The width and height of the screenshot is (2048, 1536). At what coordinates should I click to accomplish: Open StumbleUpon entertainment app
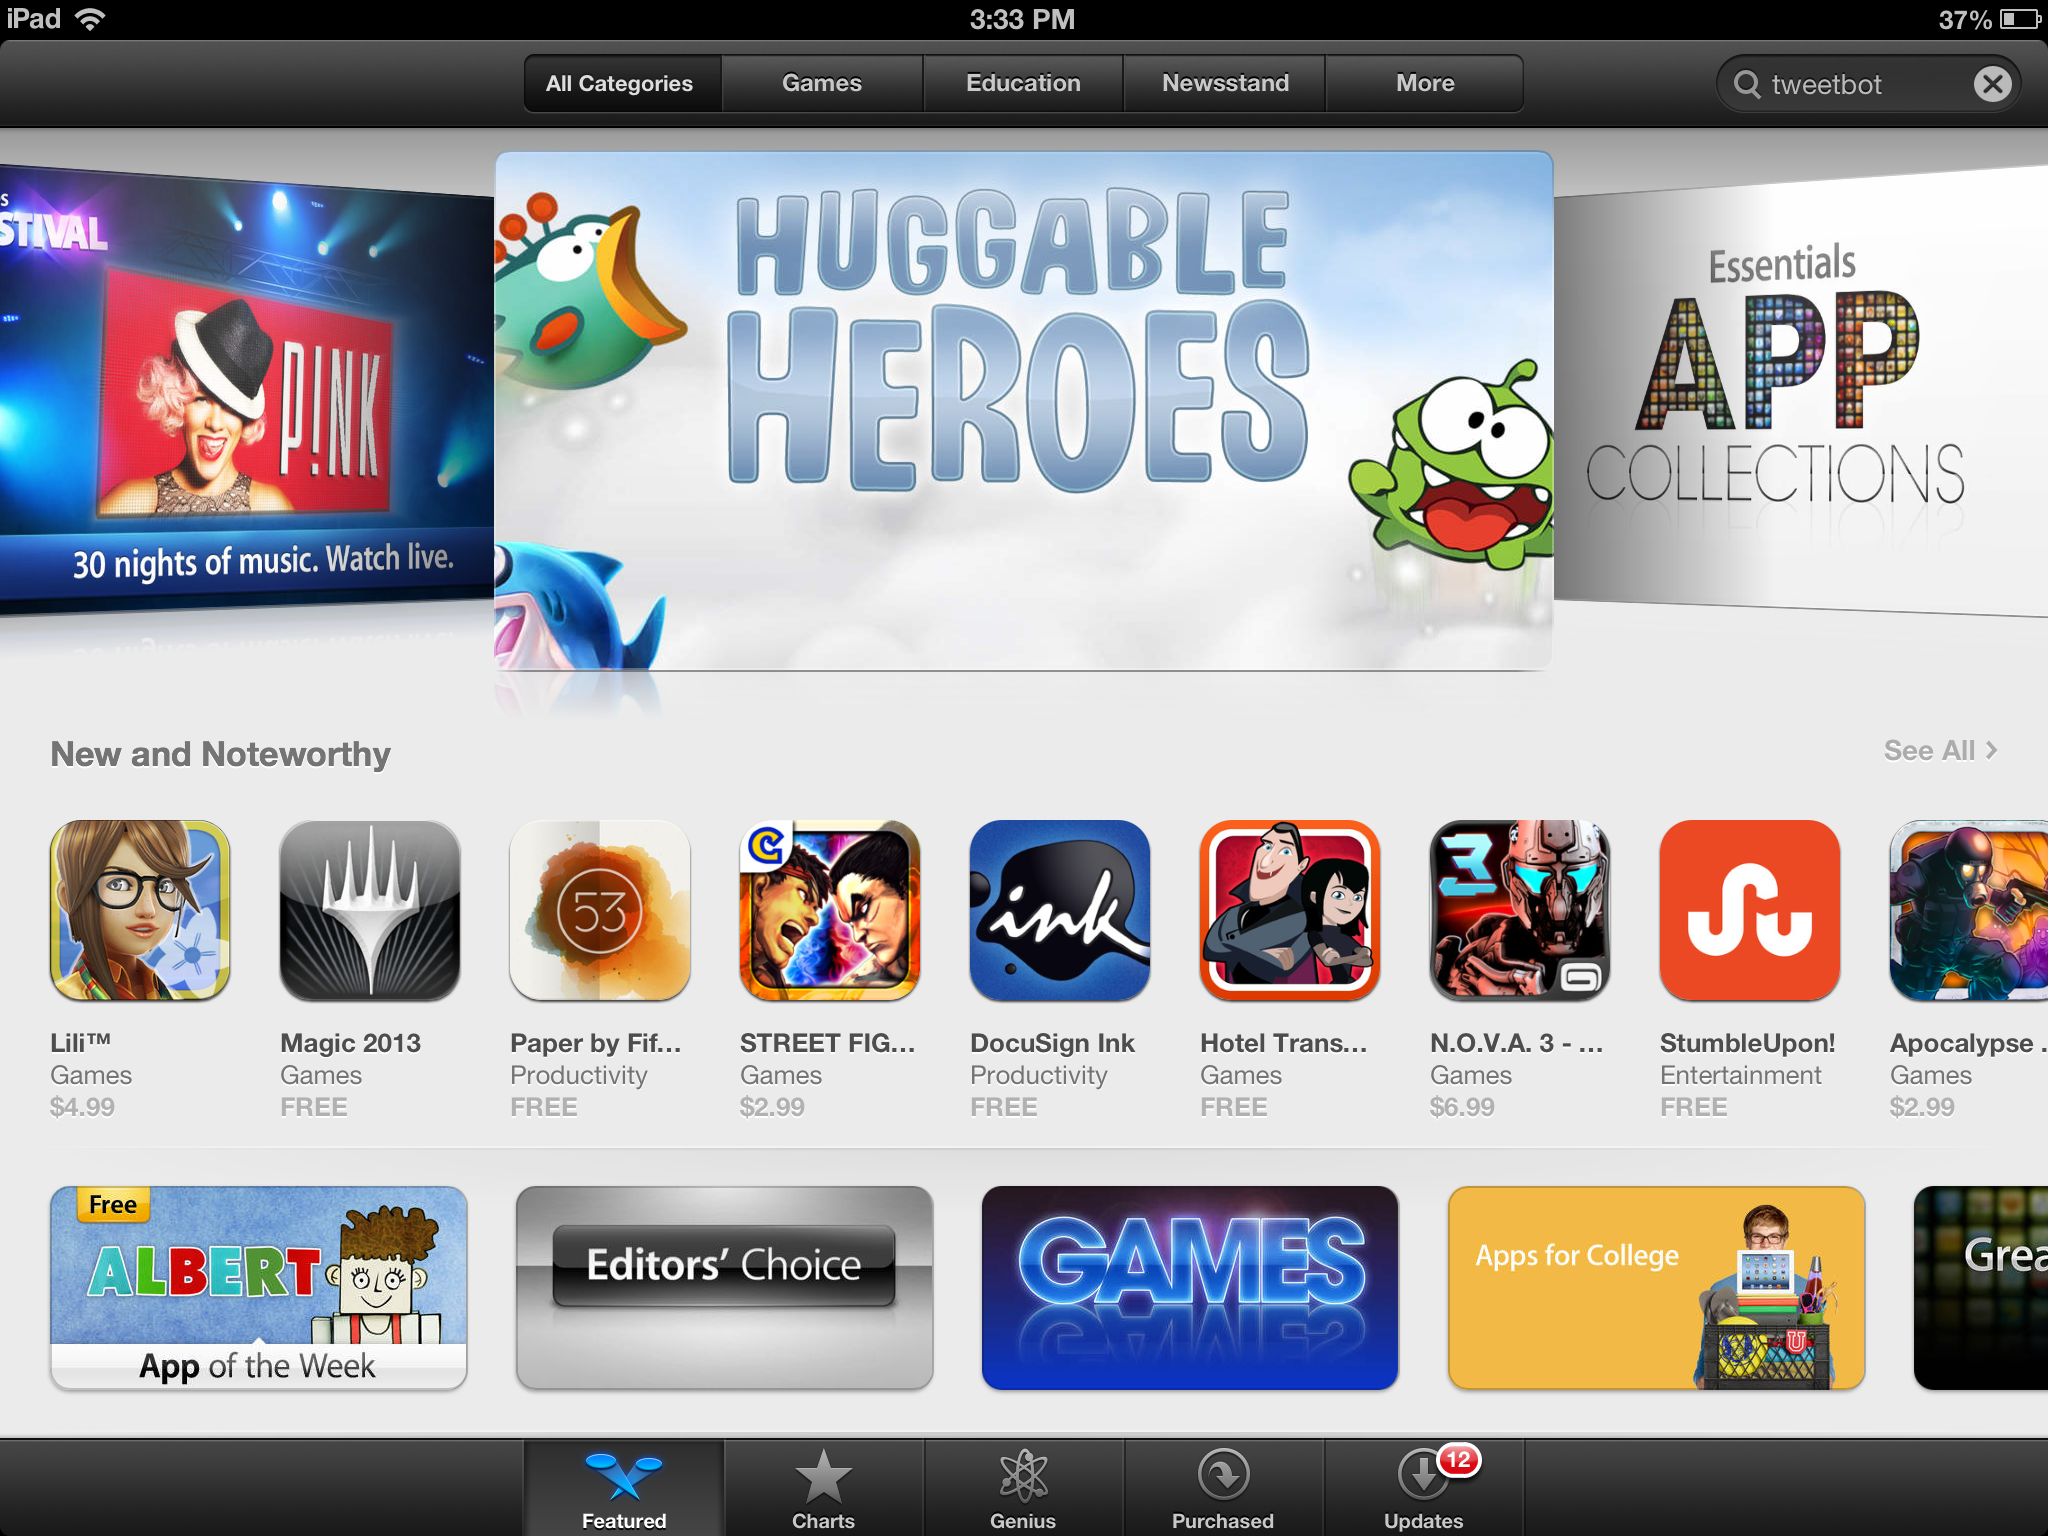click(x=1750, y=912)
